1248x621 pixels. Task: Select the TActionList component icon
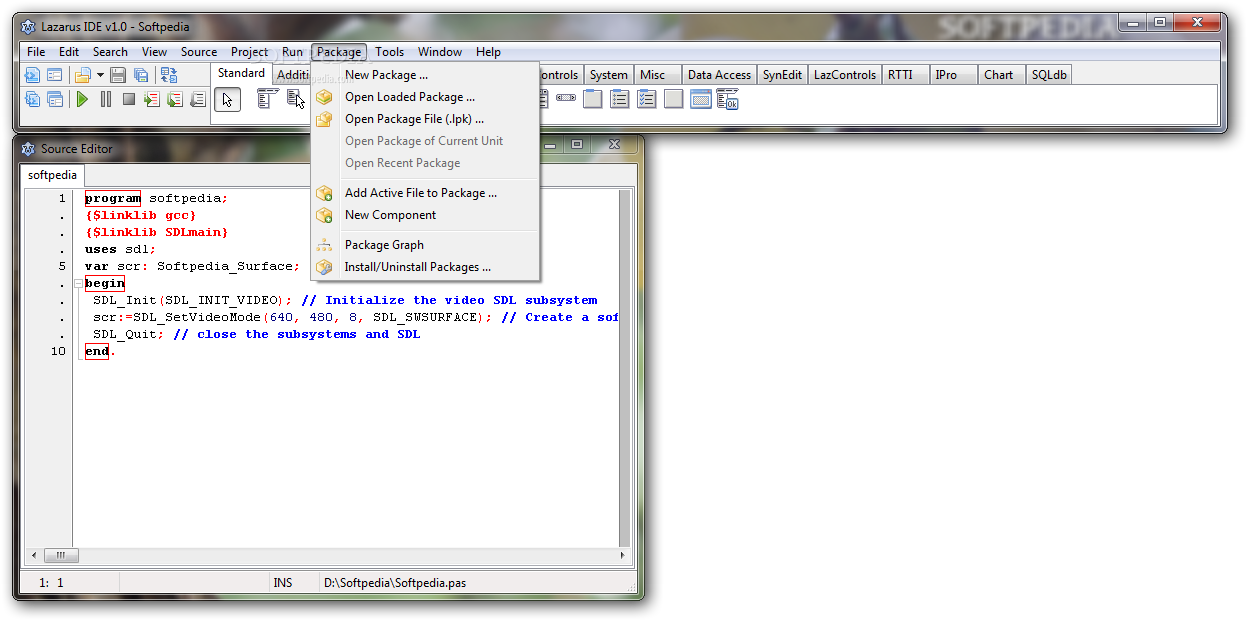pyautogui.click(x=728, y=99)
